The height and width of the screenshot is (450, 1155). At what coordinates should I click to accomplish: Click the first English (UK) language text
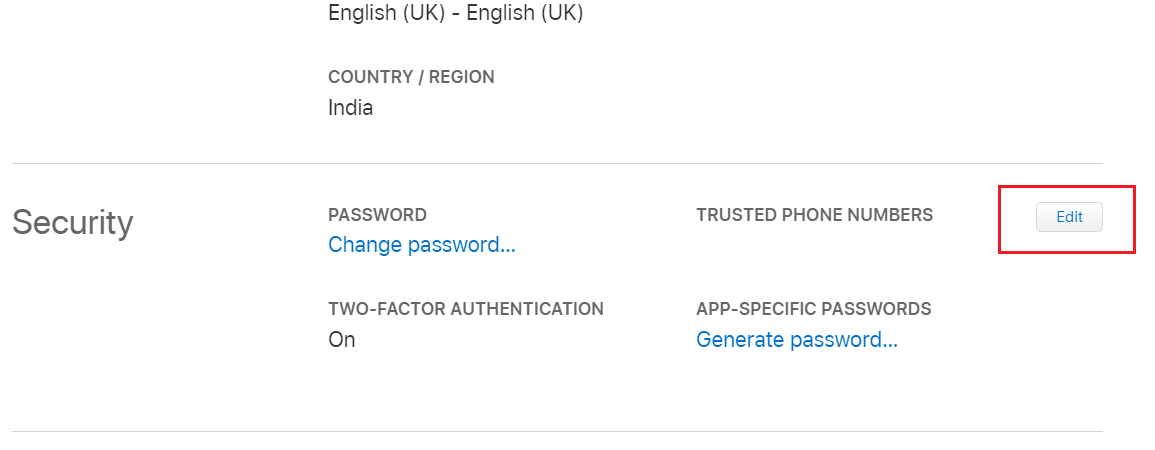coord(383,13)
